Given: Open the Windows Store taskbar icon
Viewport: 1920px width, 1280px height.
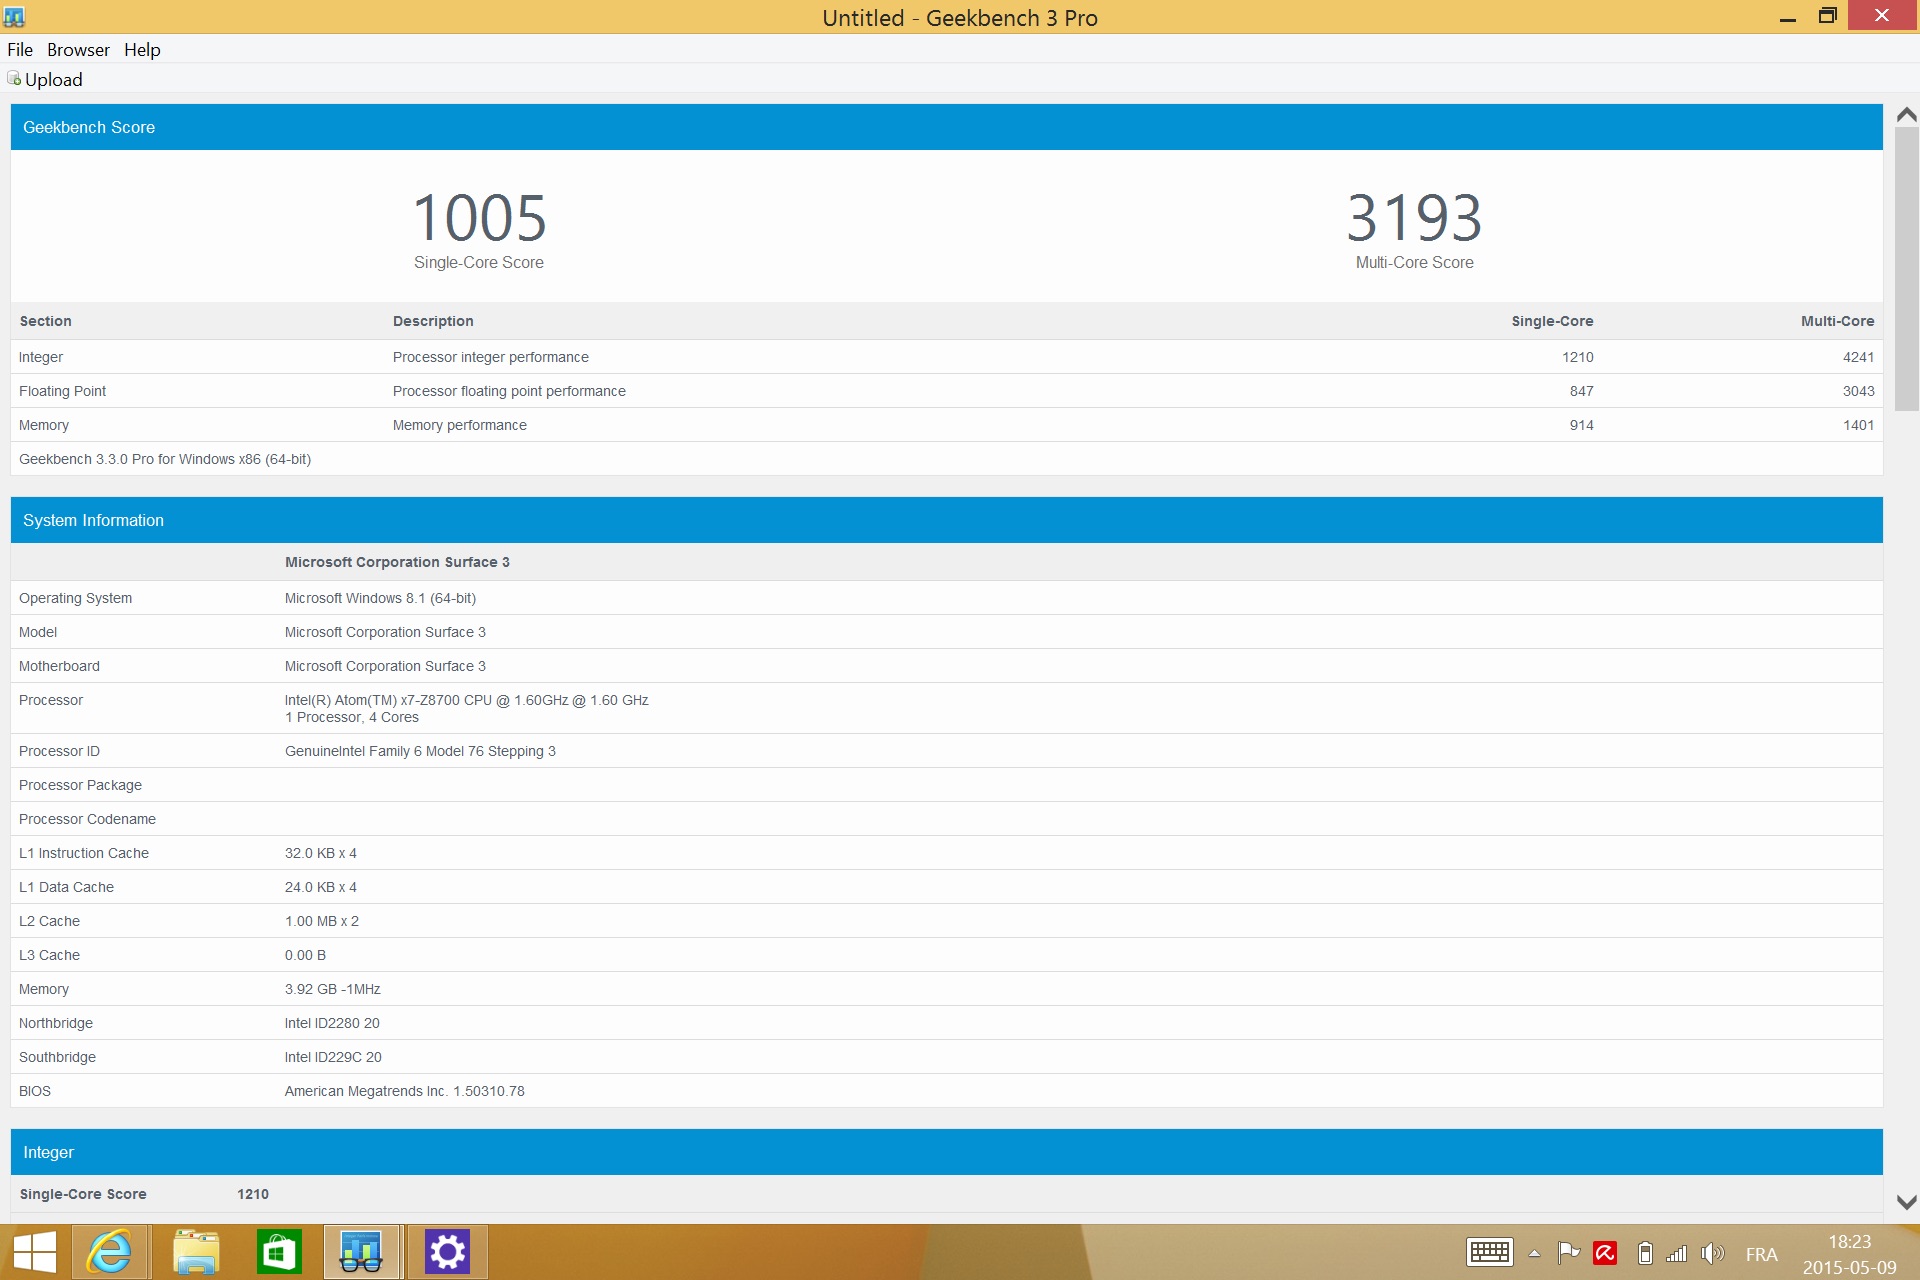Looking at the screenshot, I should pyautogui.click(x=279, y=1252).
